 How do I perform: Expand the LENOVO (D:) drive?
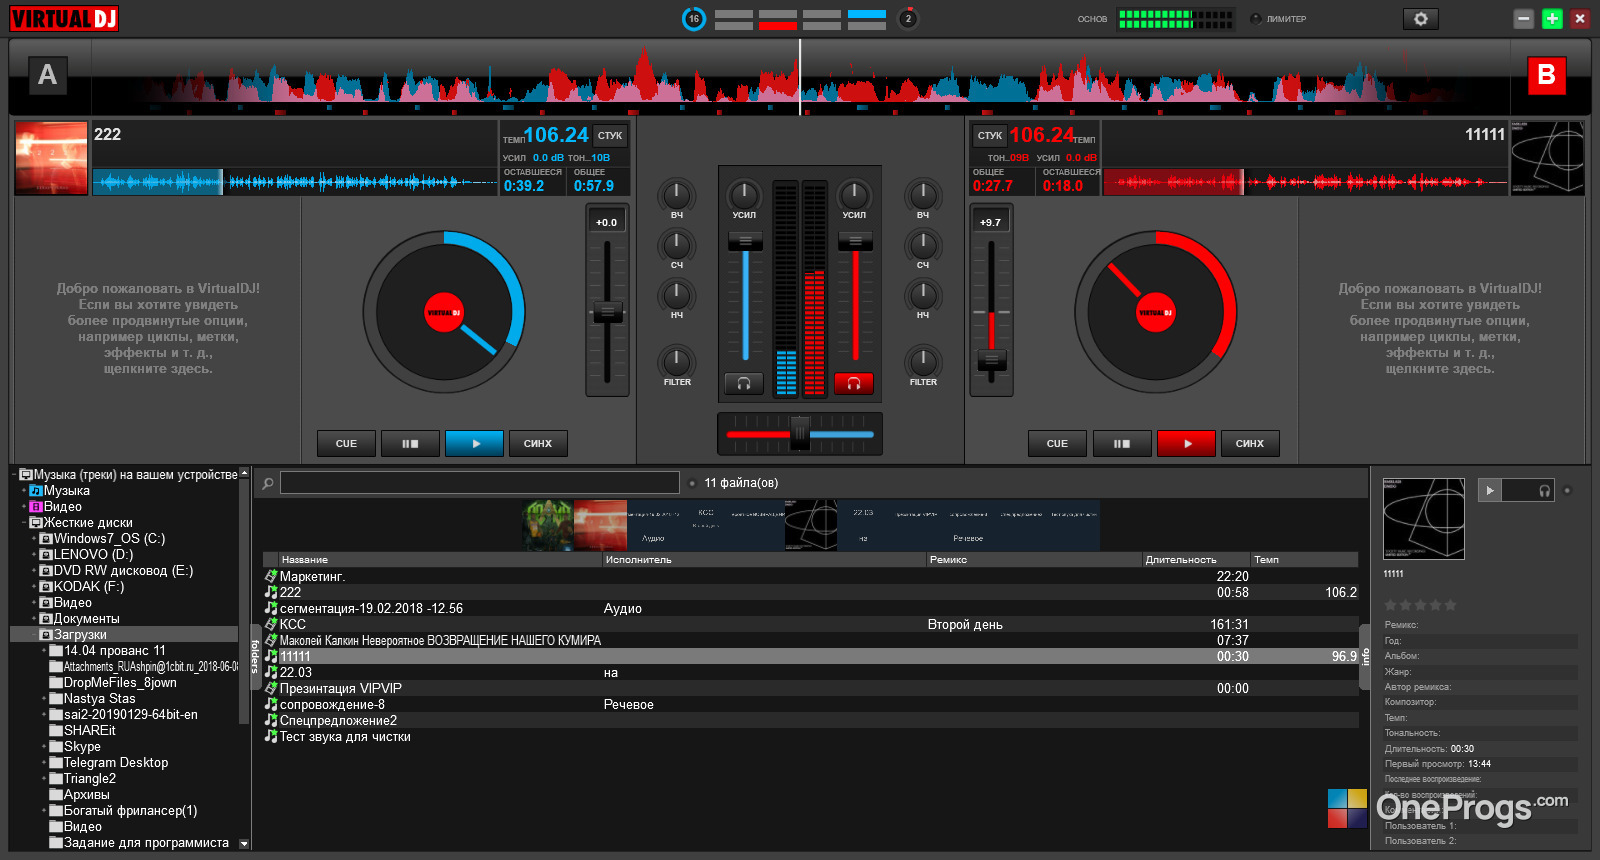click(34, 555)
